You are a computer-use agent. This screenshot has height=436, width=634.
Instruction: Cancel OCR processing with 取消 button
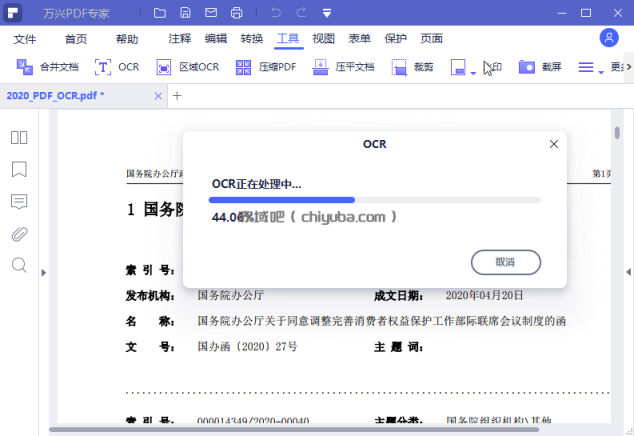pos(506,262)
